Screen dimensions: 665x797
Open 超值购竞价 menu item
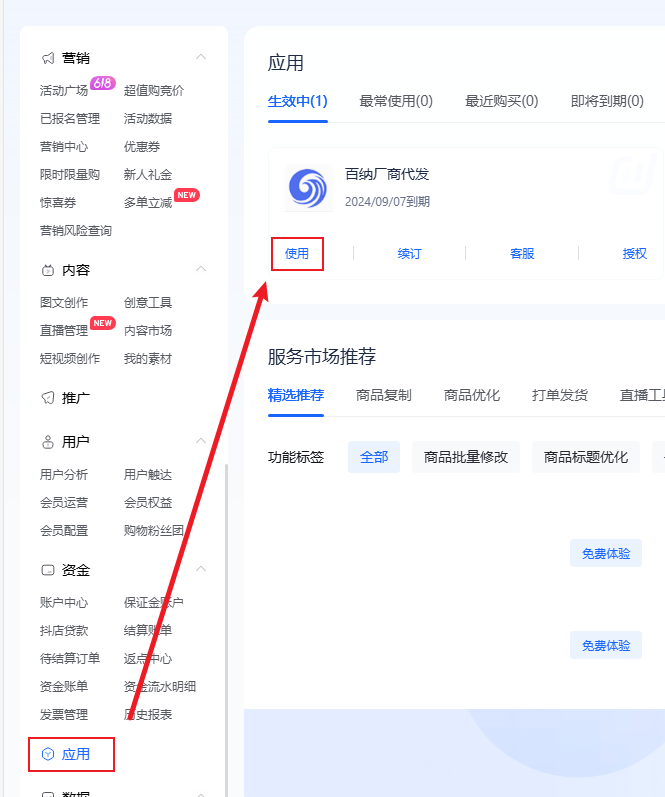click(x=154, y=91)
